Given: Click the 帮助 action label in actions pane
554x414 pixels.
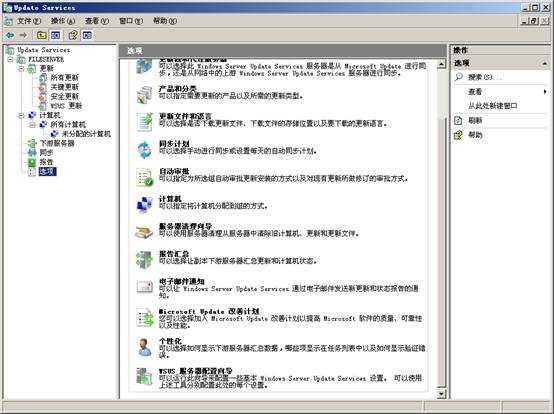Looking at the screenshot, I should coord(475,135).
